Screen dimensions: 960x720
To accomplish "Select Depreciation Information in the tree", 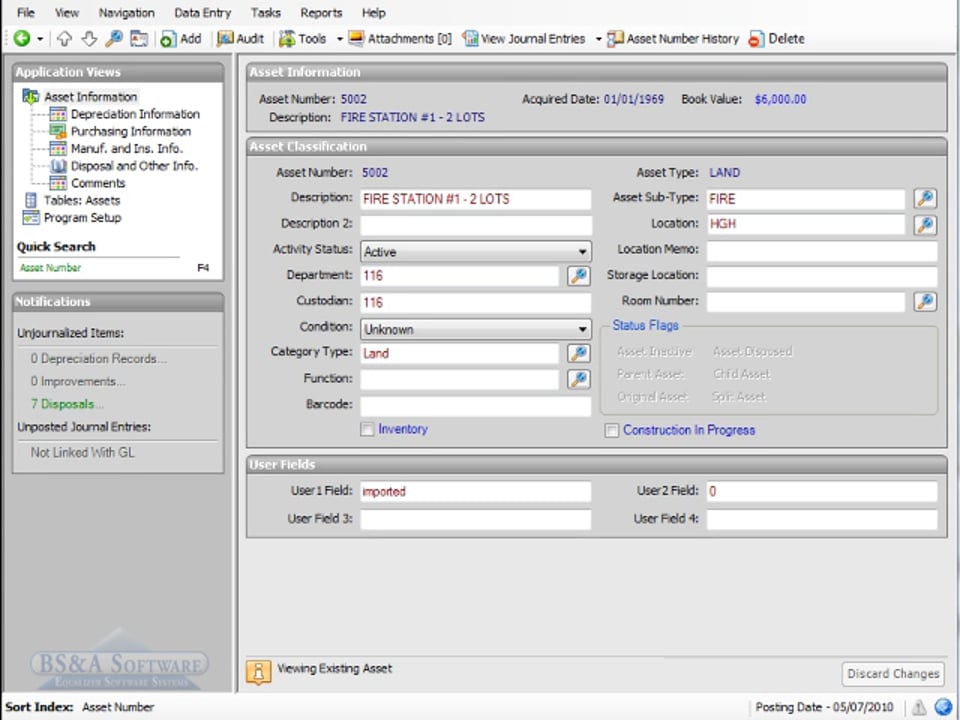I will (x=134, y=114).
